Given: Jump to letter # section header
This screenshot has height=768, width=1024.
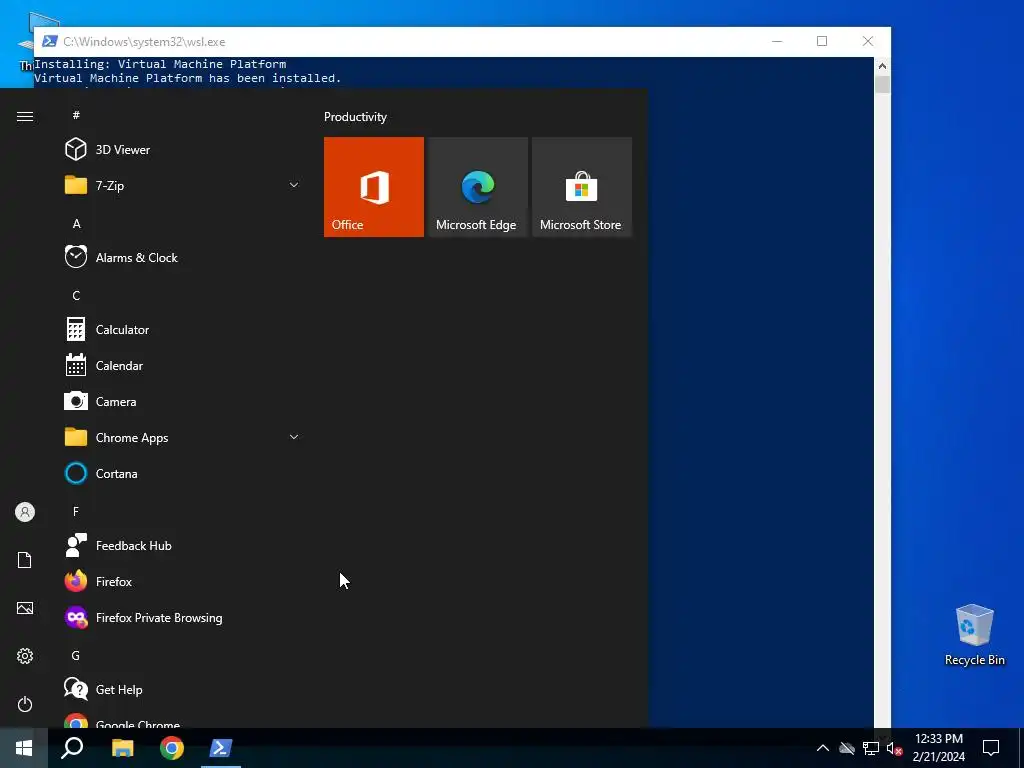Looking at the screenshot, I should [76, 115].
